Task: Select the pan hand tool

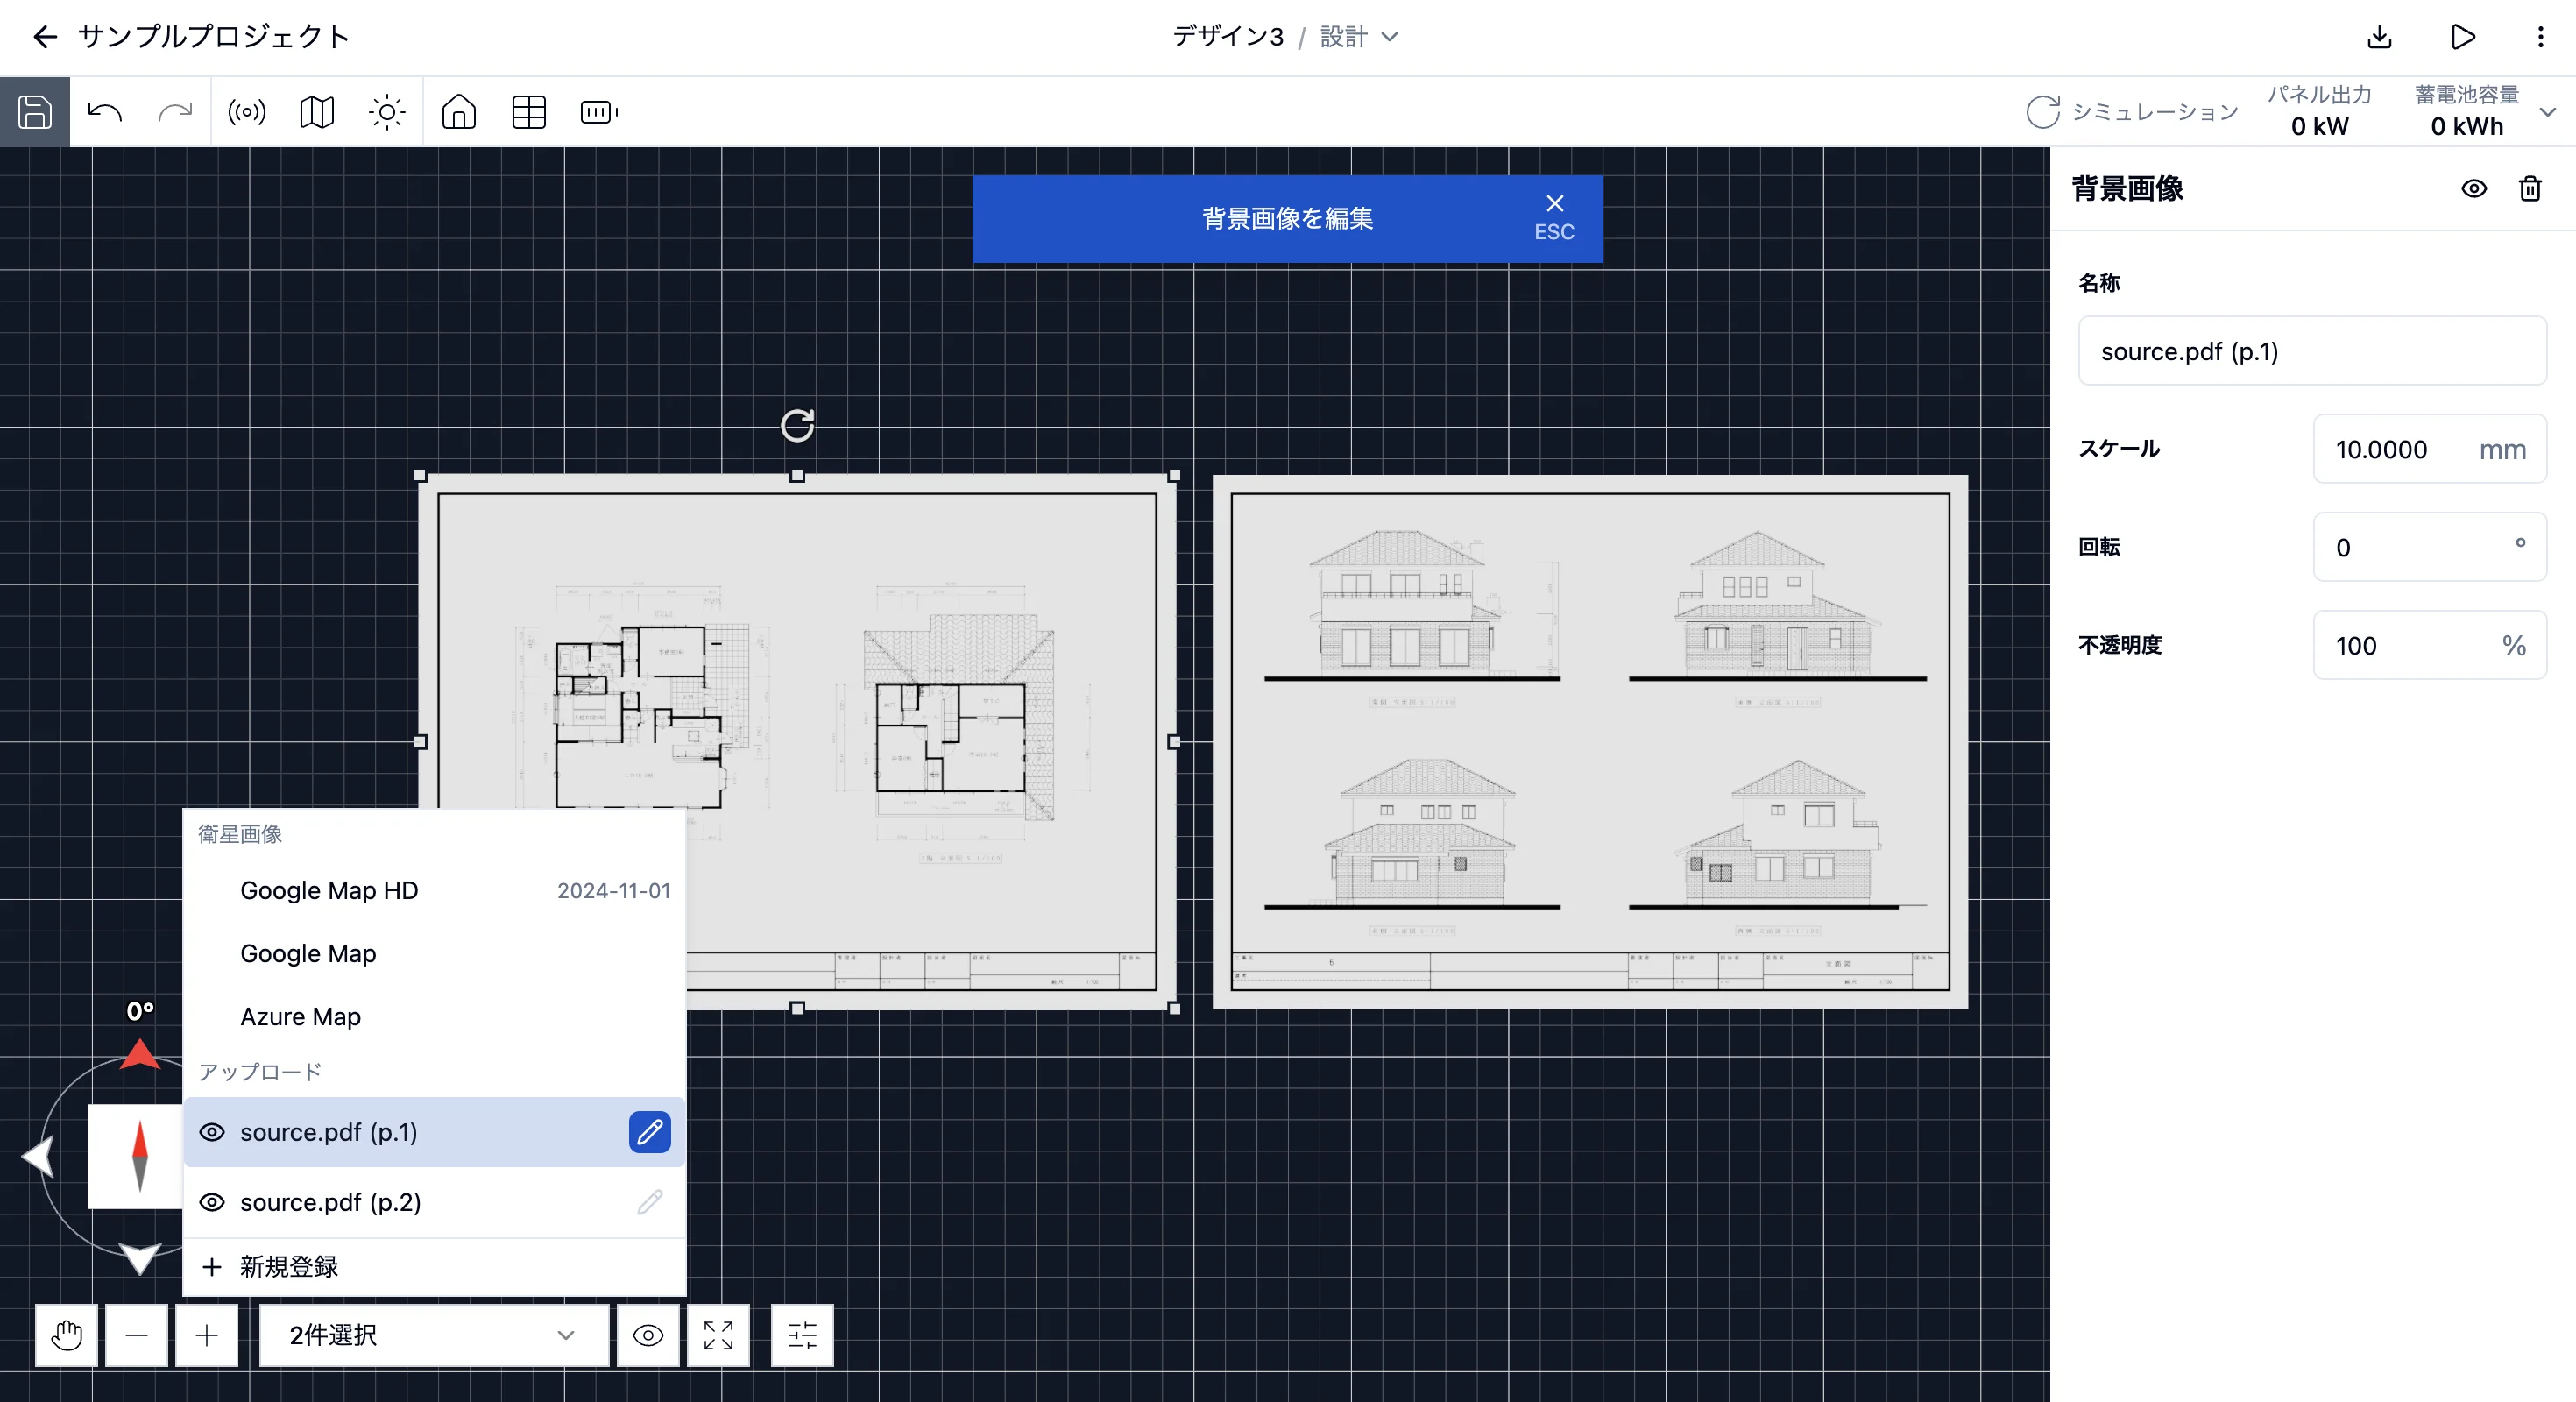Action: [x=67, y=1335]
